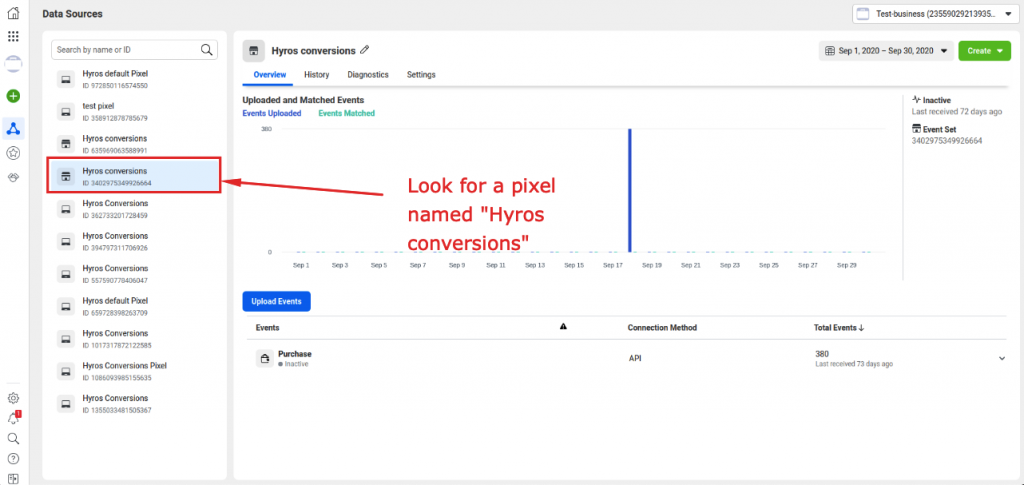1024x485 pixels.
Task: Select Hyros Conversions ID 394797311706926
Action: point(135,241)
